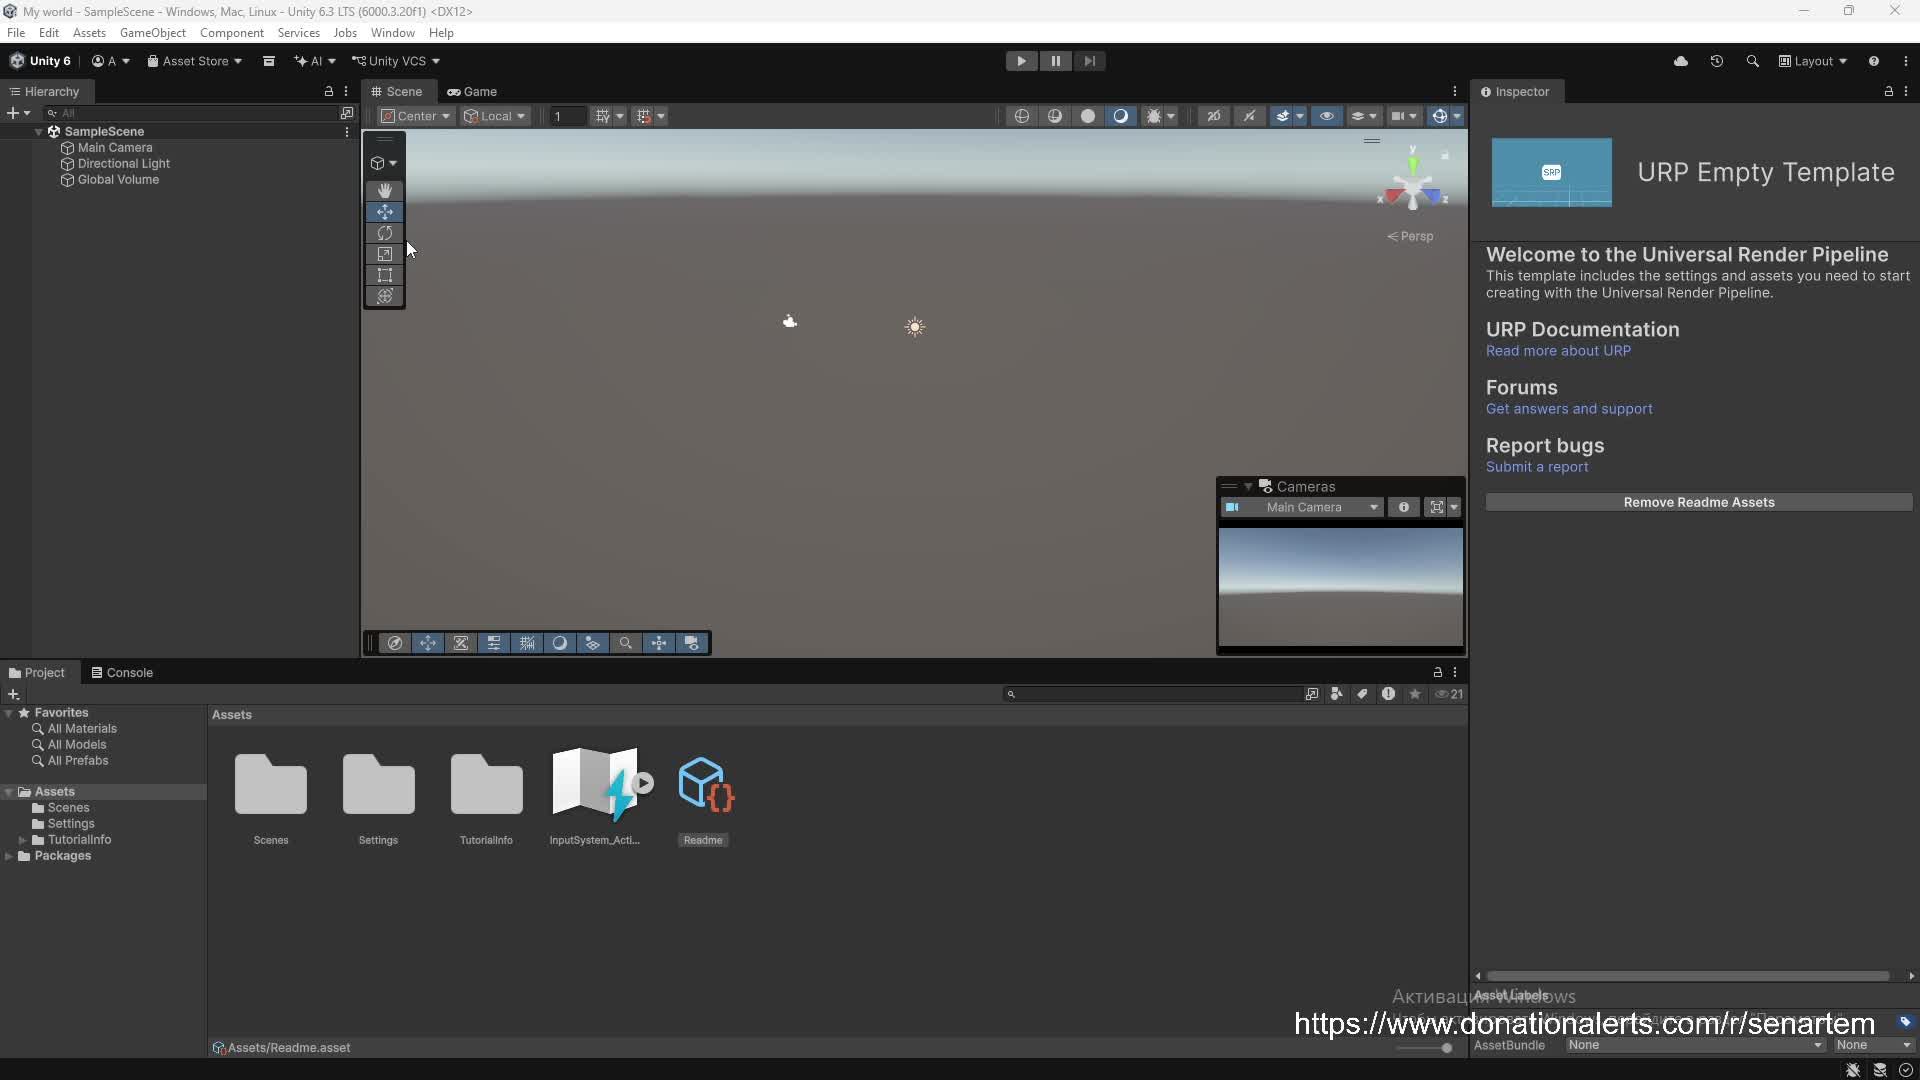Lock the Hierarchy panel
The width and height of the screenshot is (1920, 1080).
click(x=328, y=91)
